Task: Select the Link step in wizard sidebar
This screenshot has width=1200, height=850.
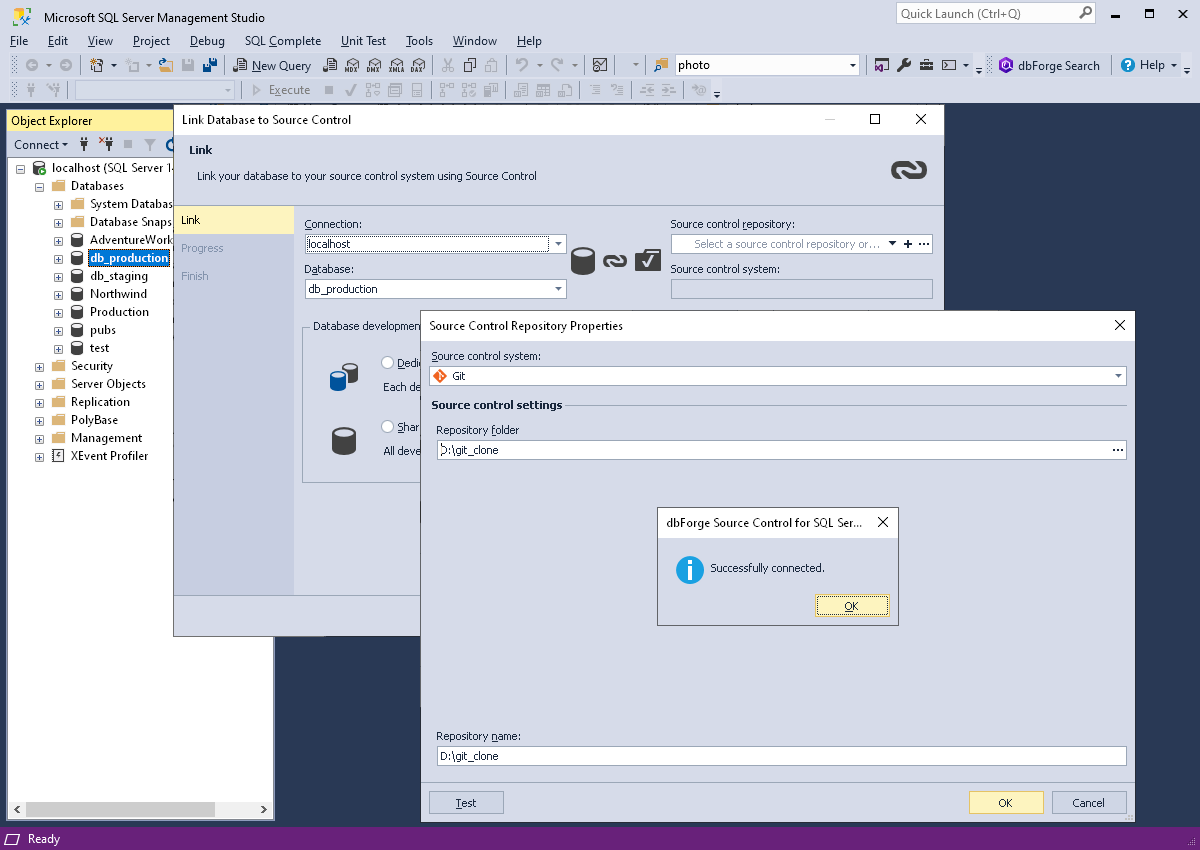Action: pos(234,220)
